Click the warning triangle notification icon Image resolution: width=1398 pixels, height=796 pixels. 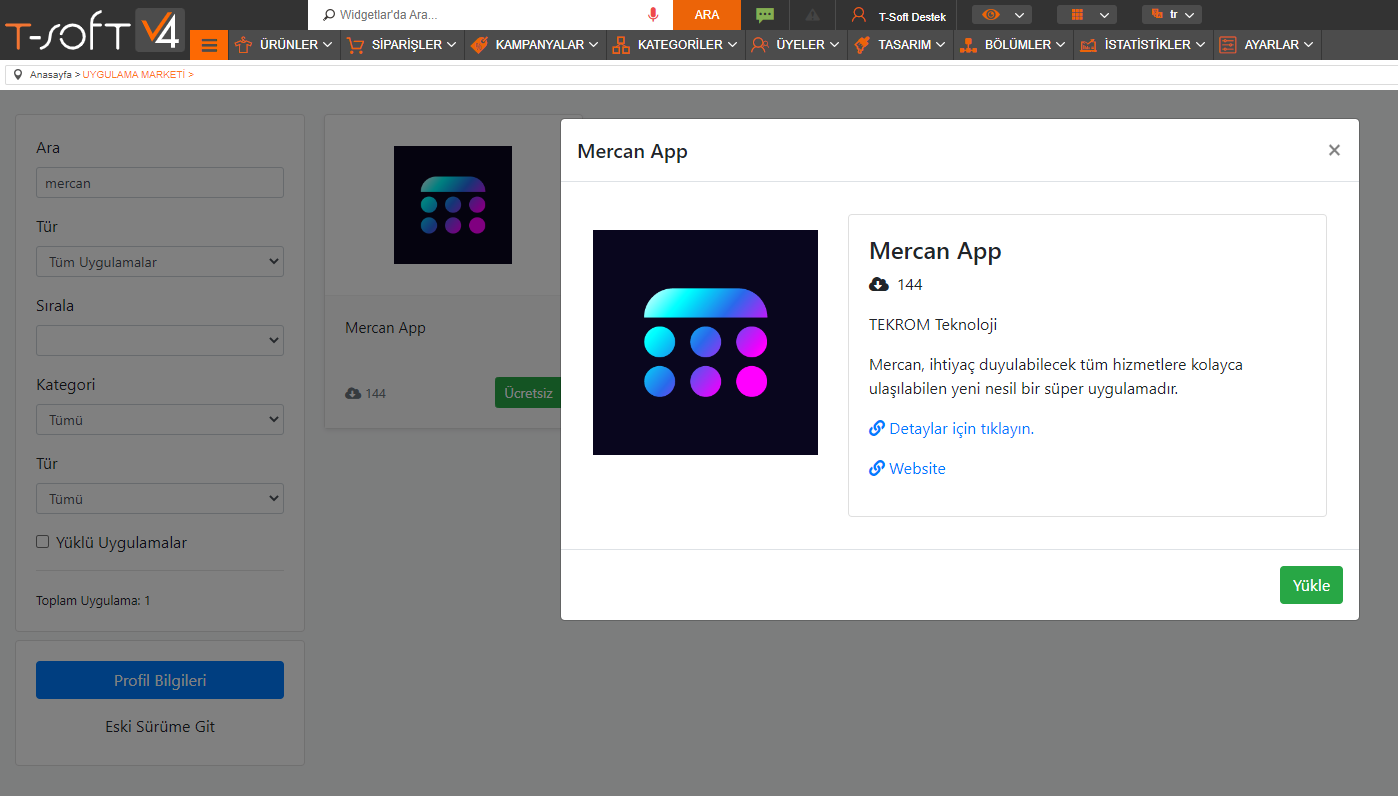click(x=812, y=15)
